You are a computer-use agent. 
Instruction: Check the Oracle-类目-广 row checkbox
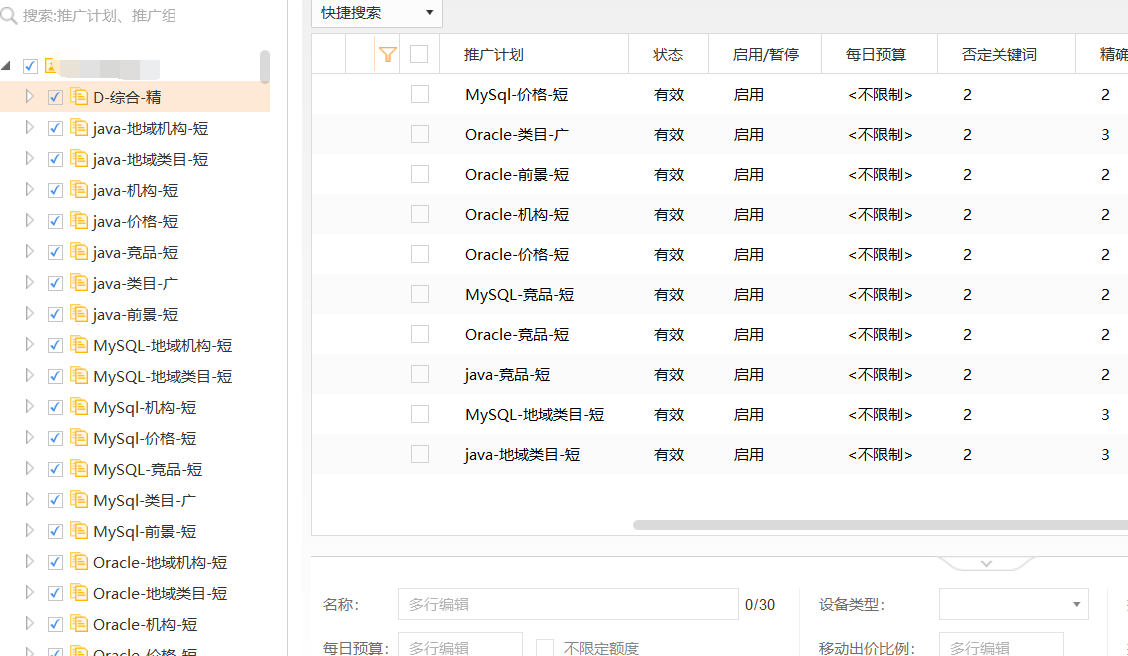click(x=420, y=135)
